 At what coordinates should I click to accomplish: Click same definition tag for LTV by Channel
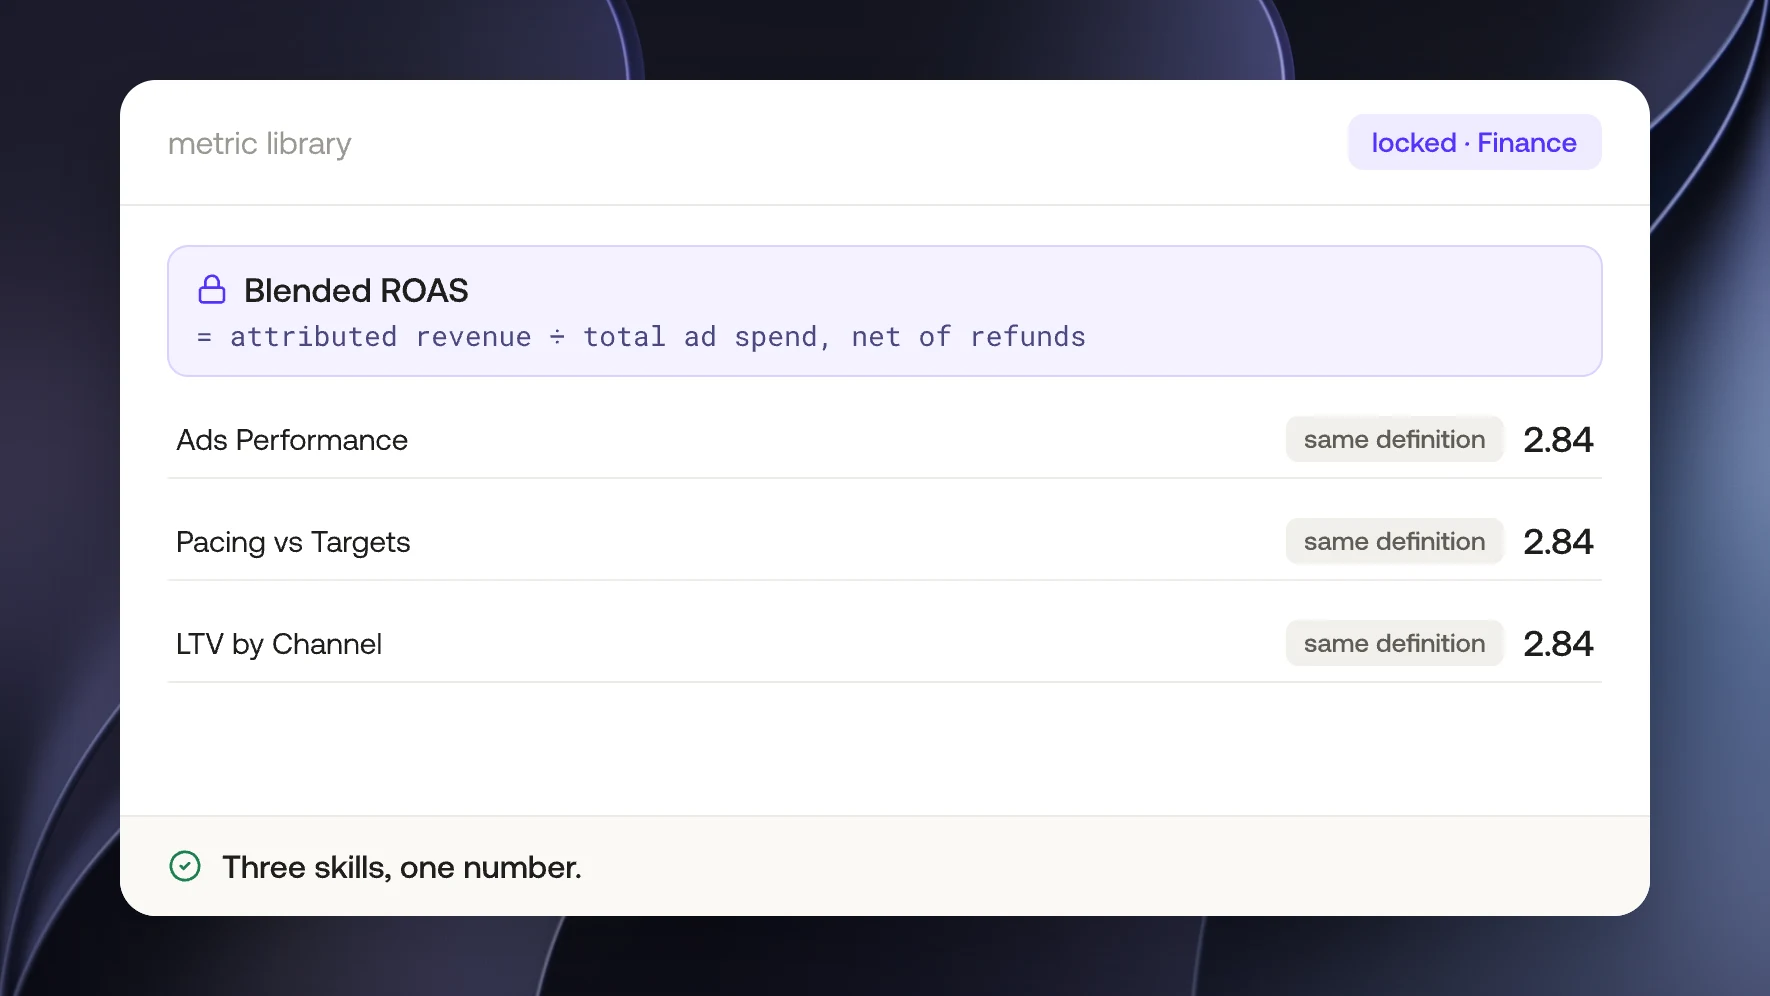(1394, 643)
